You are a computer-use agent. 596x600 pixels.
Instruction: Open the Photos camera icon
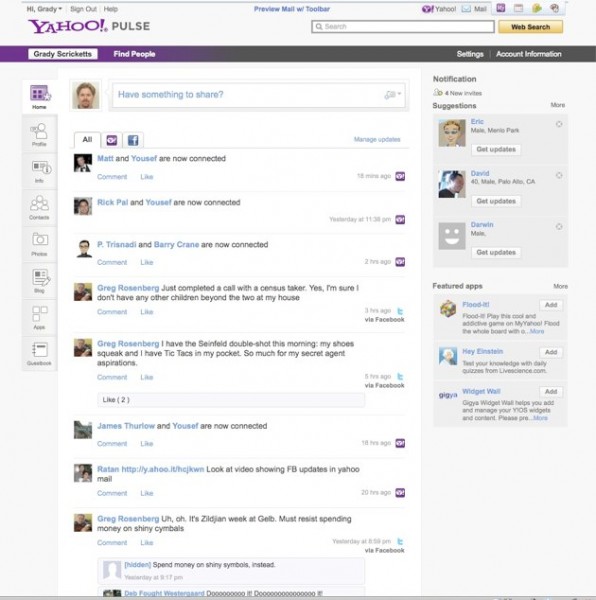coord(39,243)
